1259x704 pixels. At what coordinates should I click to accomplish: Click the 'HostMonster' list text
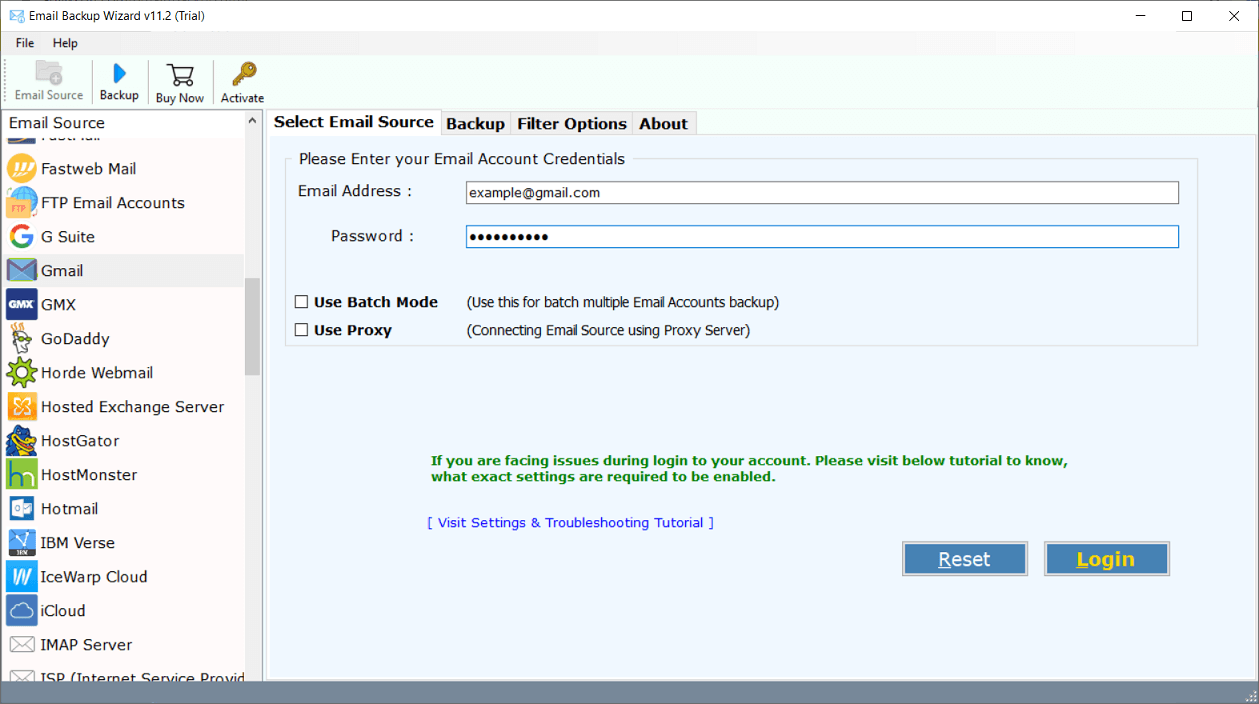[x=89, y=475]
